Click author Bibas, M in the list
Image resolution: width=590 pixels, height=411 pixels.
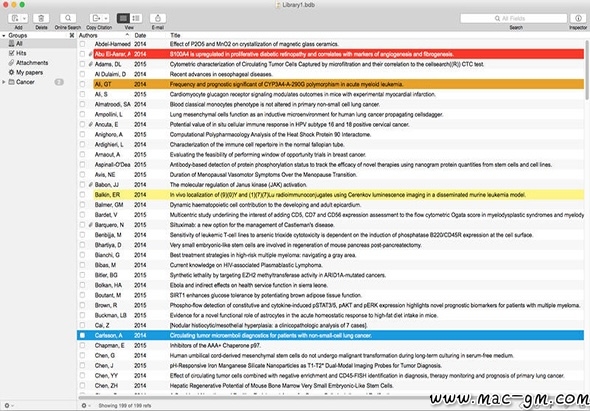coord(105,265)
